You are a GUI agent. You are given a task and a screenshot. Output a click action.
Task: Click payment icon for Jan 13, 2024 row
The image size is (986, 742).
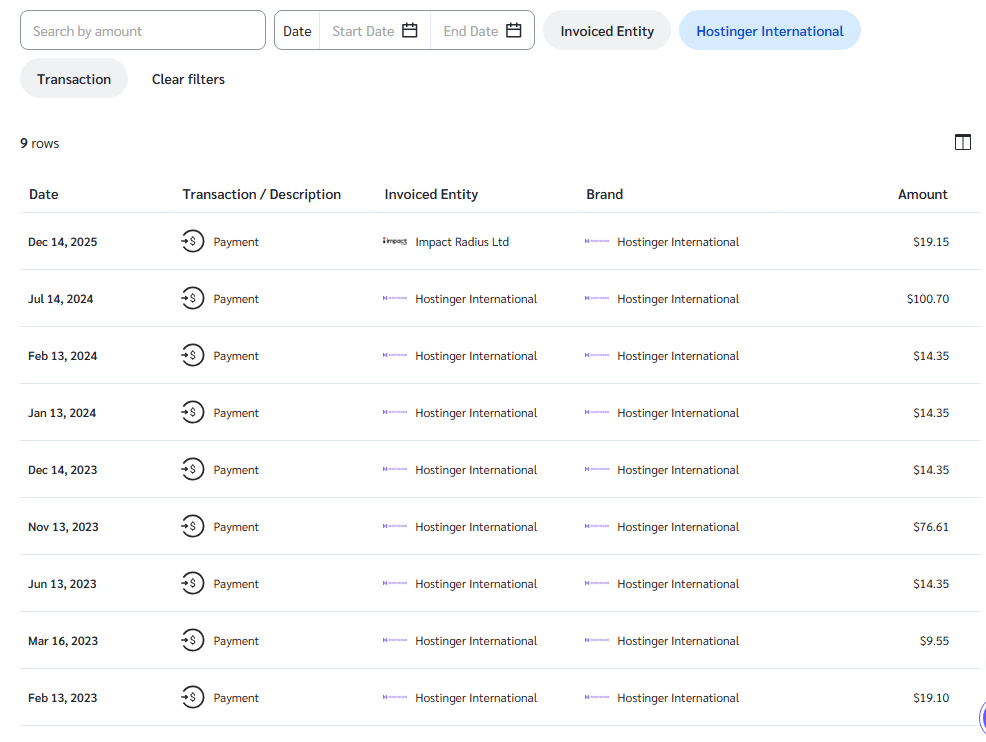(x=192, y=413)
